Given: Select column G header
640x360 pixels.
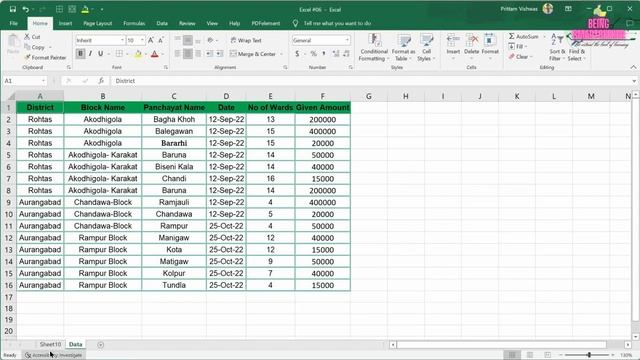Looking at the screenshot, I should 369,96.
